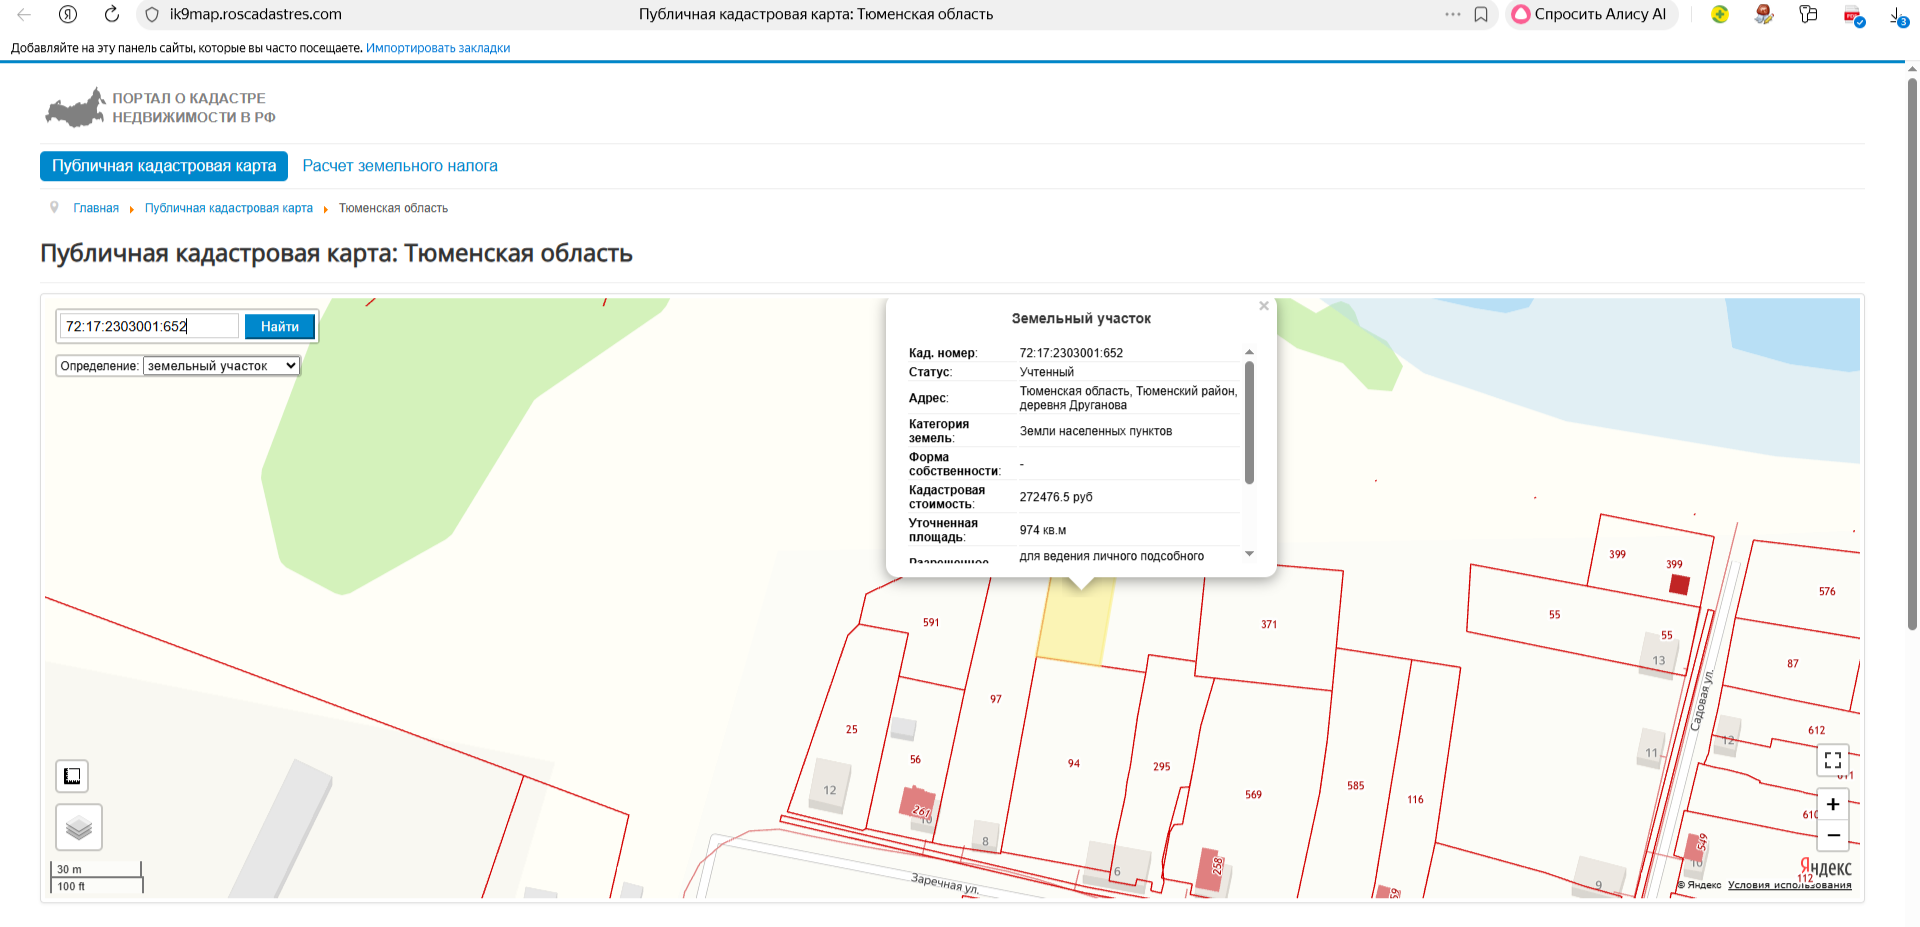Focus the cadastral number search field
This screenshot has height=927, width=1920.
[x=150, y=326]
